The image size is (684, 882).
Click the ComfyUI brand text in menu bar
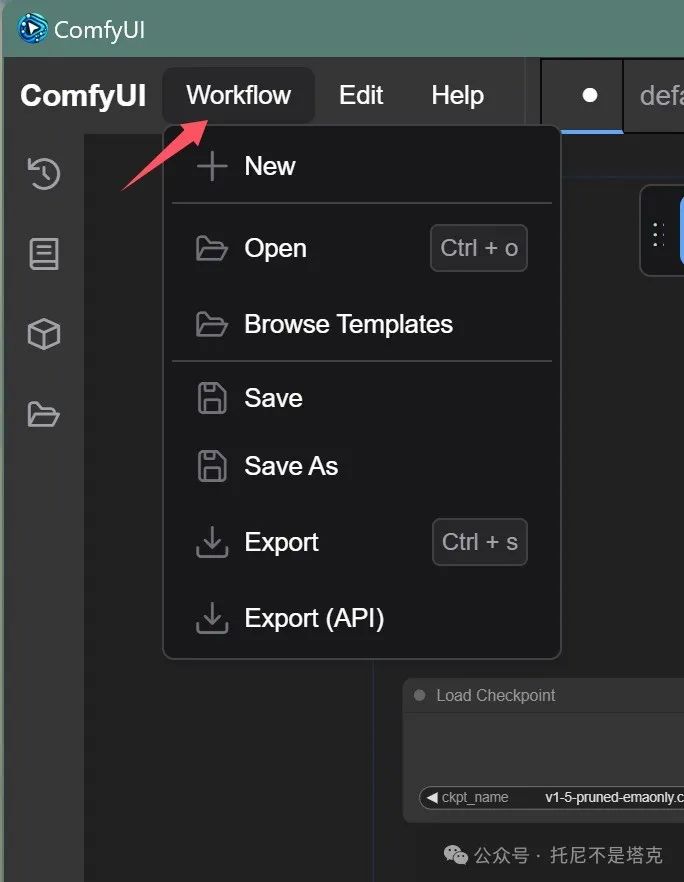click(x=83, y=96)
